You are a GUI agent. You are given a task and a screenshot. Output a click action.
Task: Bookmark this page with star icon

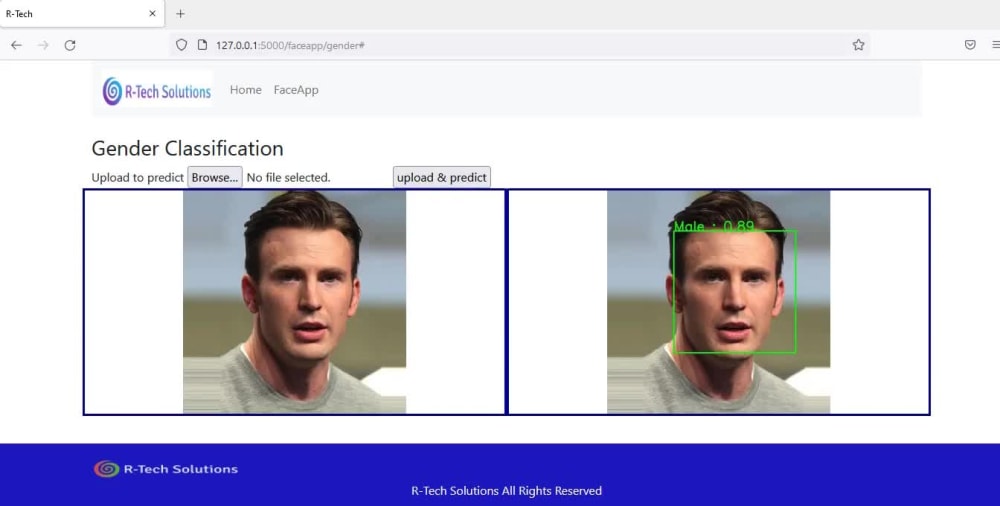(858, 45)
